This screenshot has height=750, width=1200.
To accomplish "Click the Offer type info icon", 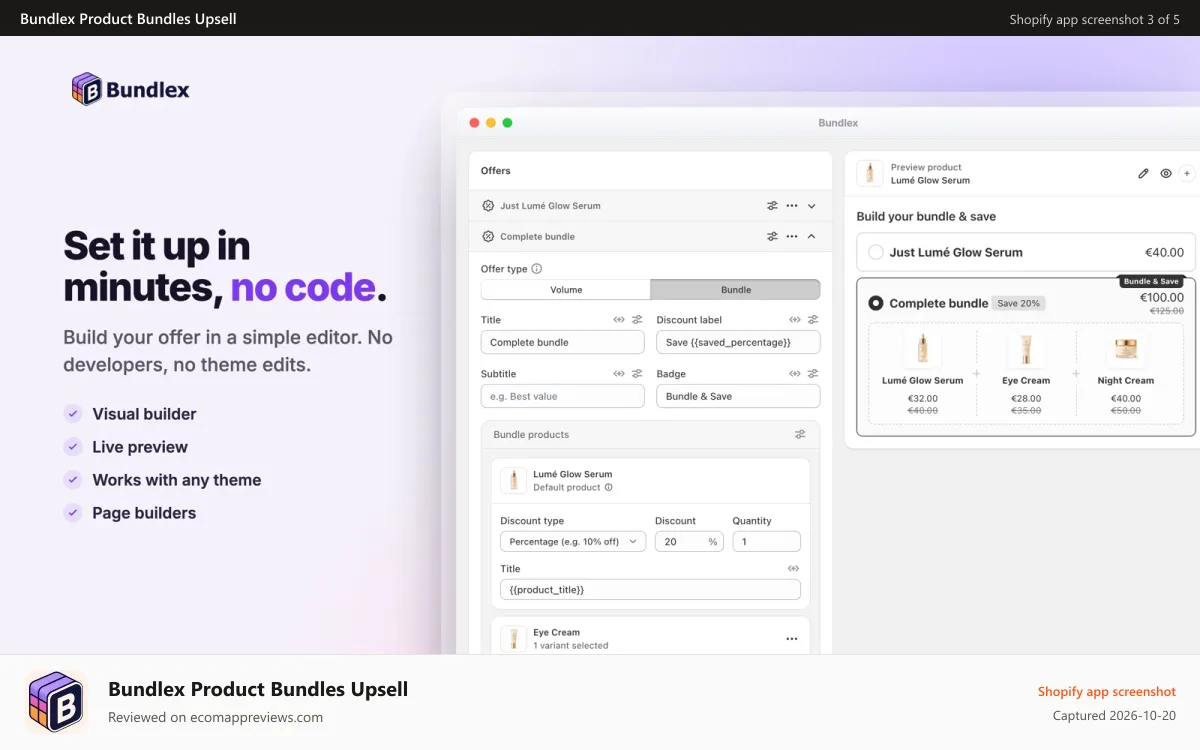I will click(537, 269).
